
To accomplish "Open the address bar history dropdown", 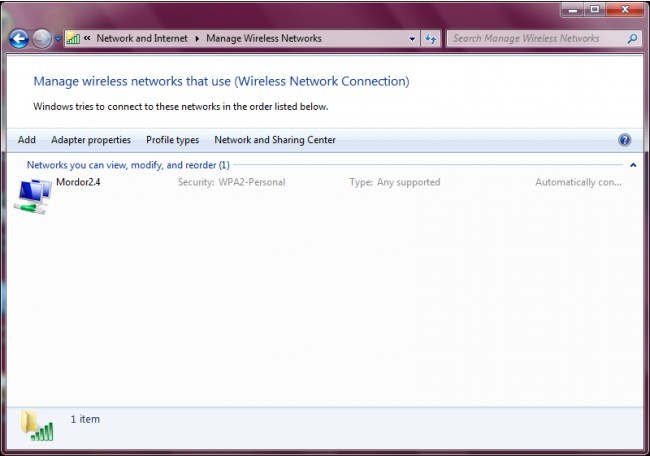I will [412, 39].
